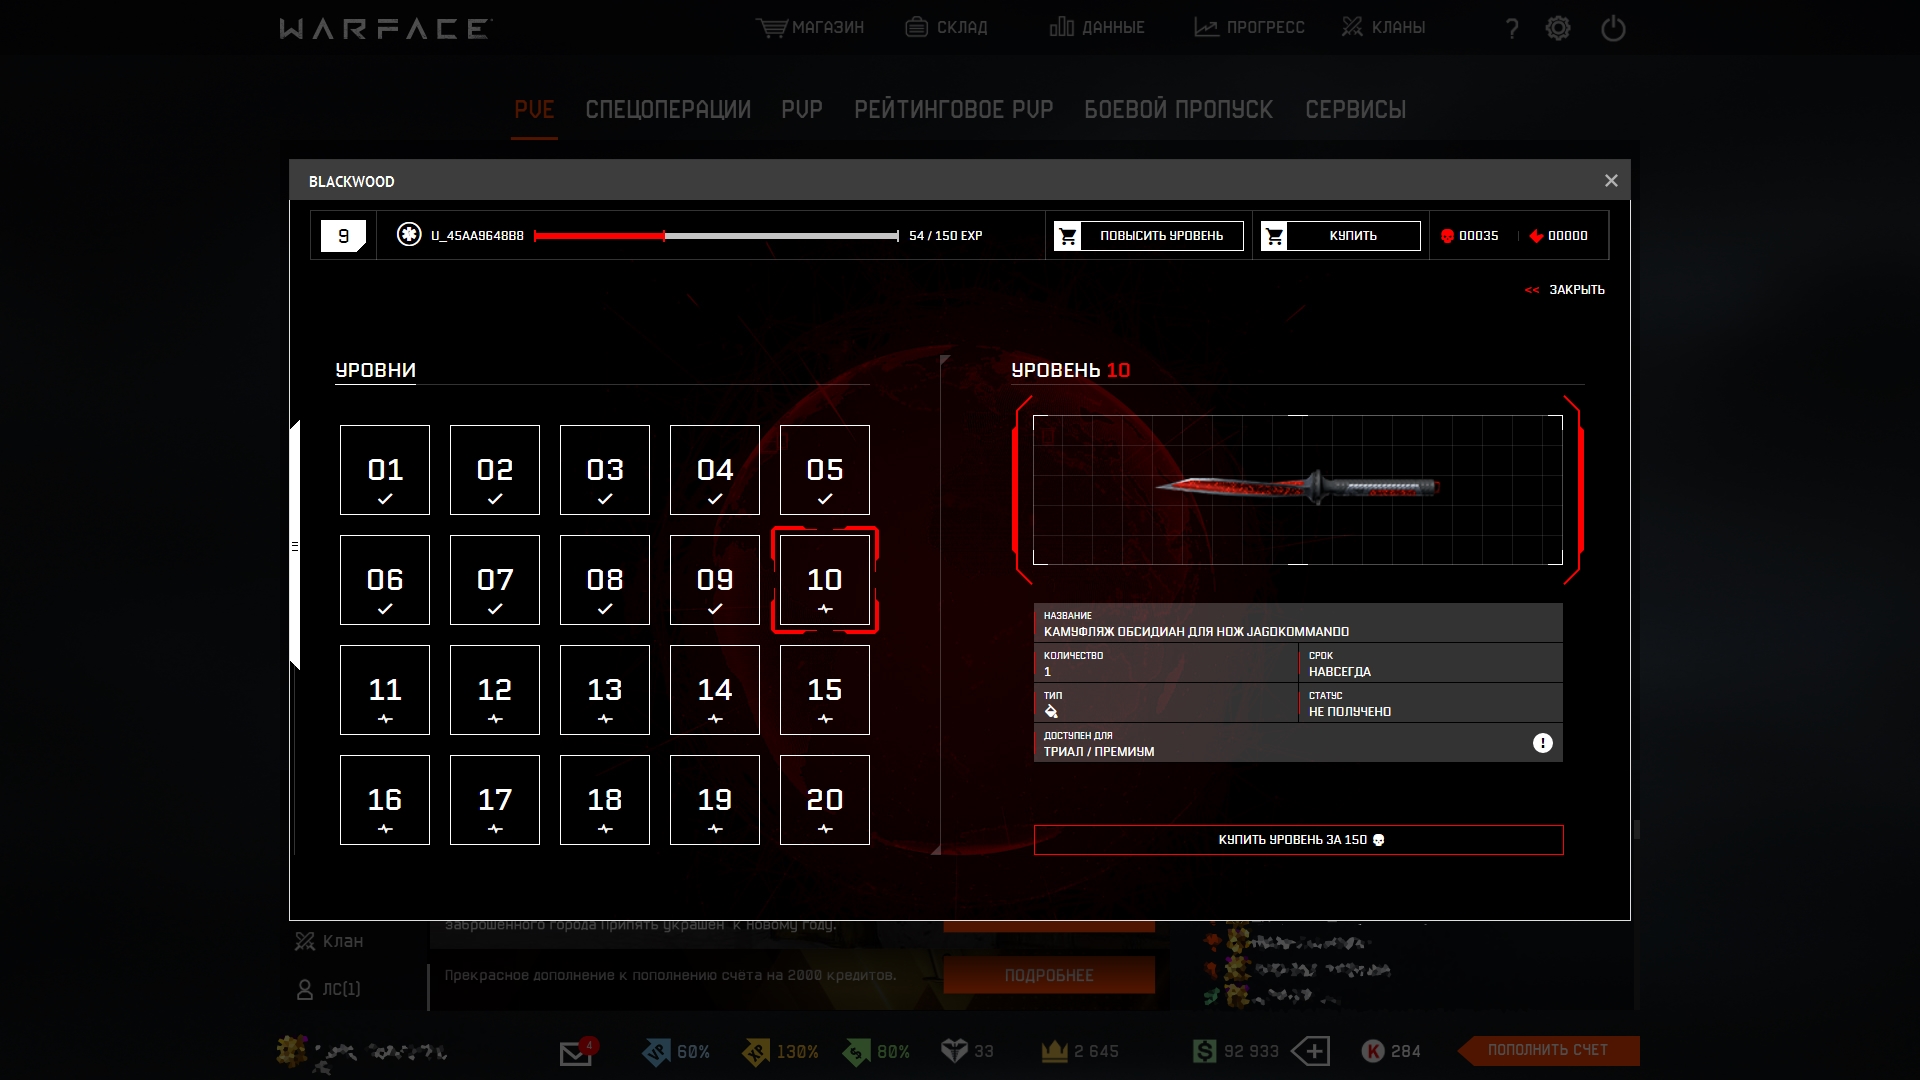Select the highlighted level 10 tile
Viewport: 1920px width, 1080px height.
tap(825, 580)
